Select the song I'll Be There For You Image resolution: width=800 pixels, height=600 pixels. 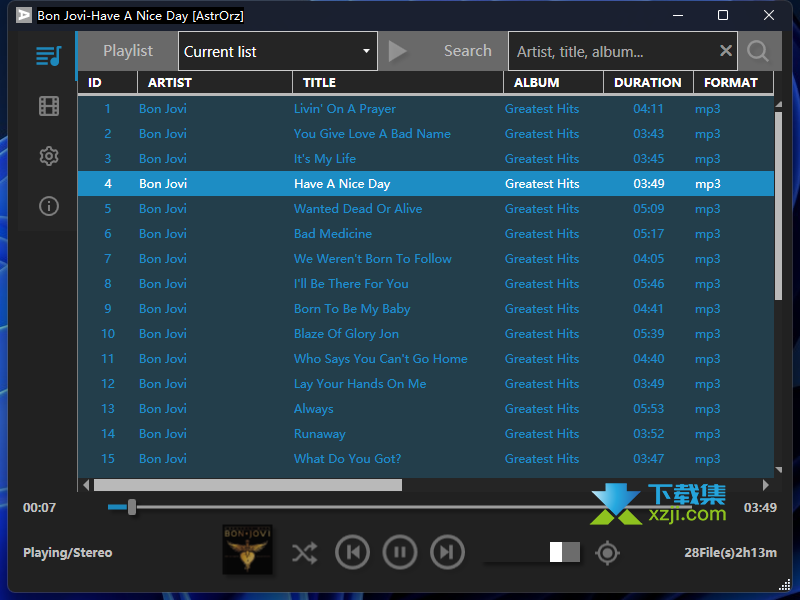click(x=426, y=284)
